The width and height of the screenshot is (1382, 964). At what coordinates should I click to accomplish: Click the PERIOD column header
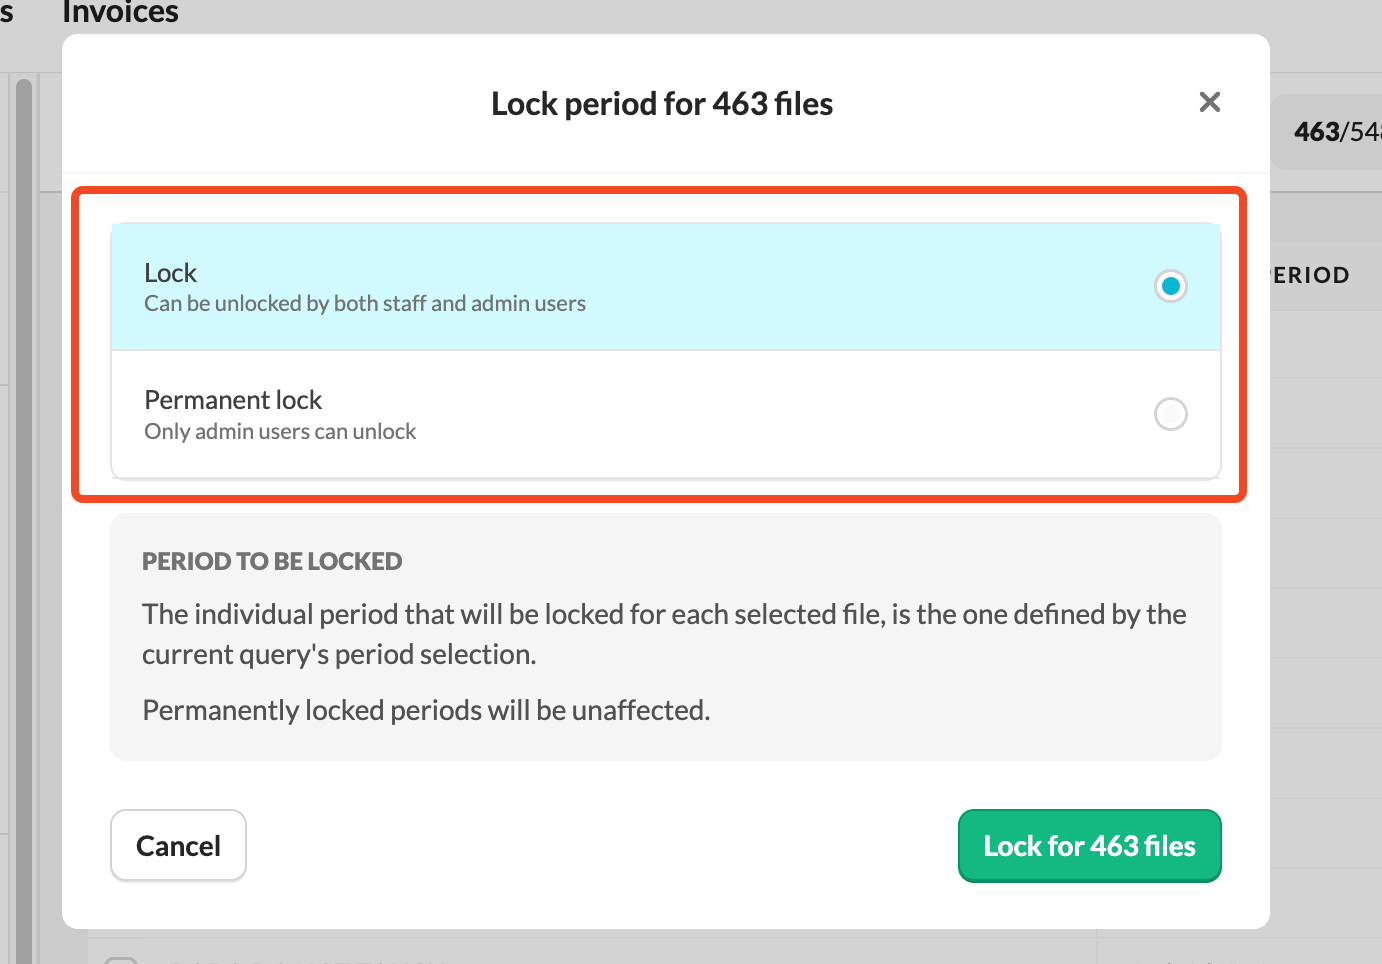(1312, 275)
